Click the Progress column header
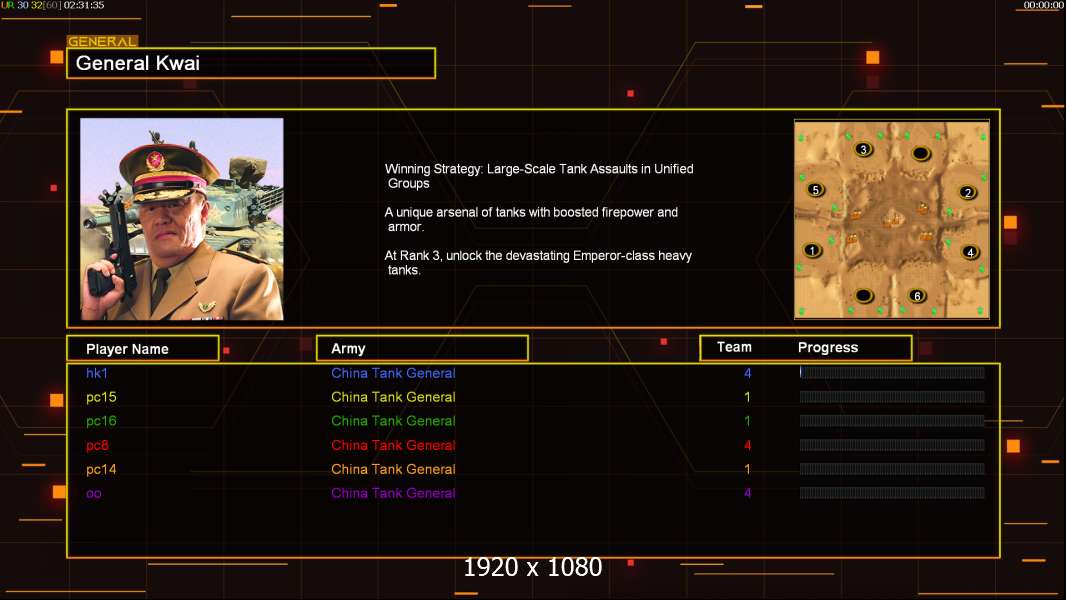Screen dimensions: 1066x600 [x=827, y=347]
